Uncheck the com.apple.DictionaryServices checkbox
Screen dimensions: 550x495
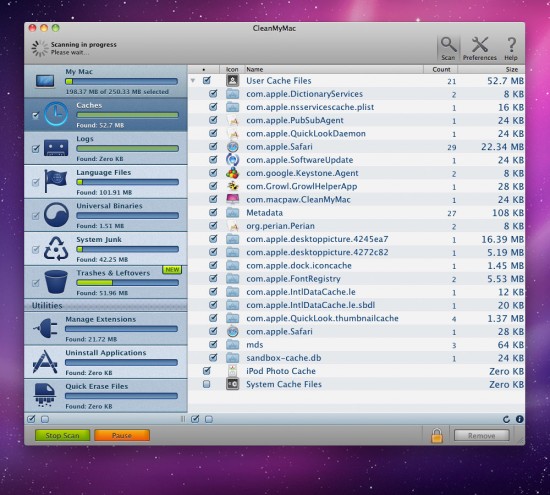[213, 94]
